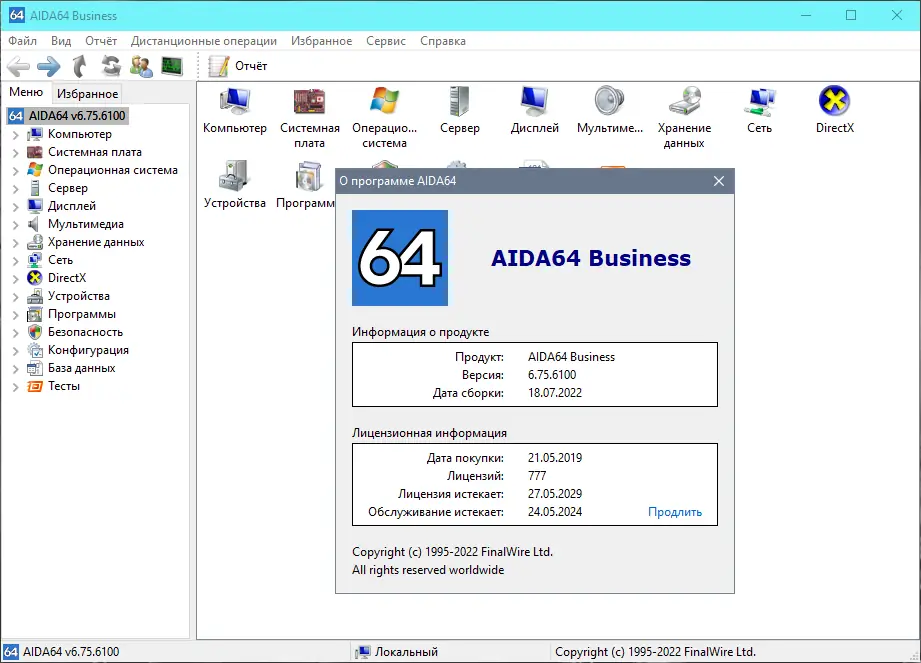Viewport: 921px width, 663px height.
Task: Select Безопасность in the sidebar tree
Action: click(85, 332)
